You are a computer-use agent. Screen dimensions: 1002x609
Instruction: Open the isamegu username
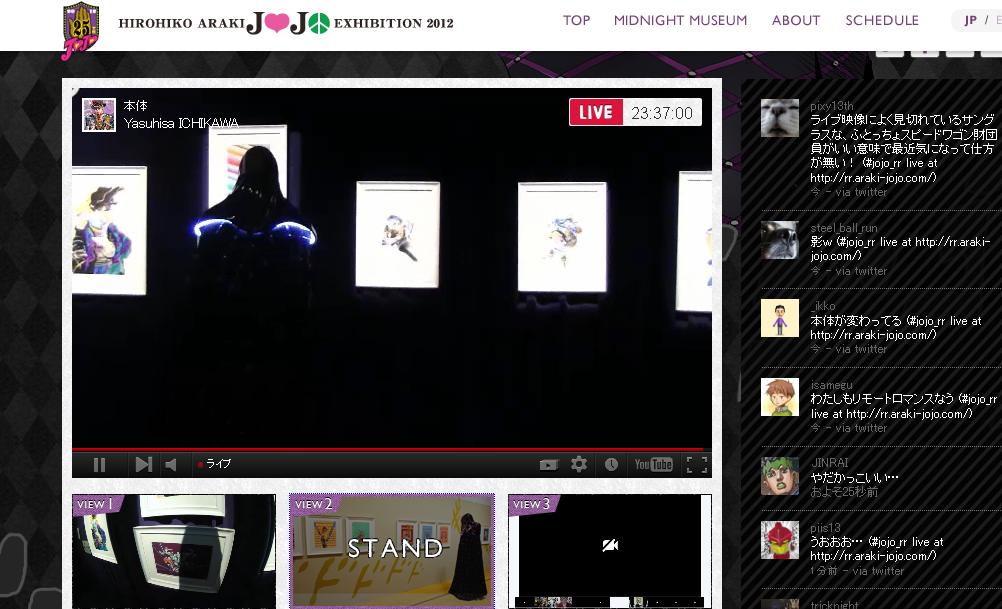(831, 385)
